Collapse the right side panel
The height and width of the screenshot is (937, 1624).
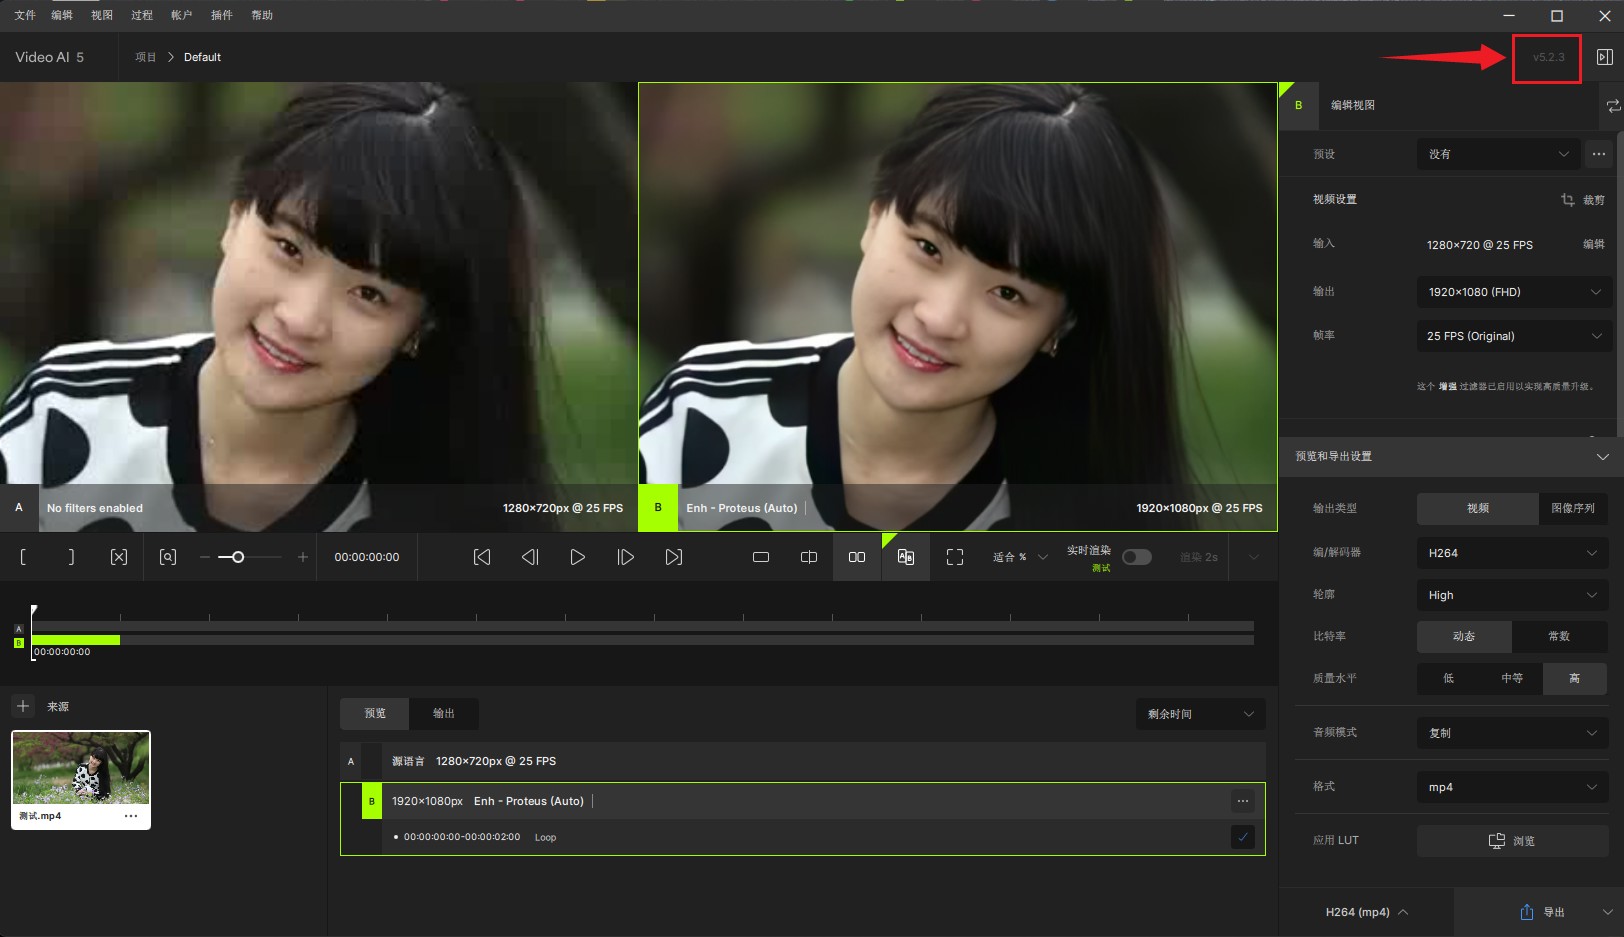coord(1604,57)
